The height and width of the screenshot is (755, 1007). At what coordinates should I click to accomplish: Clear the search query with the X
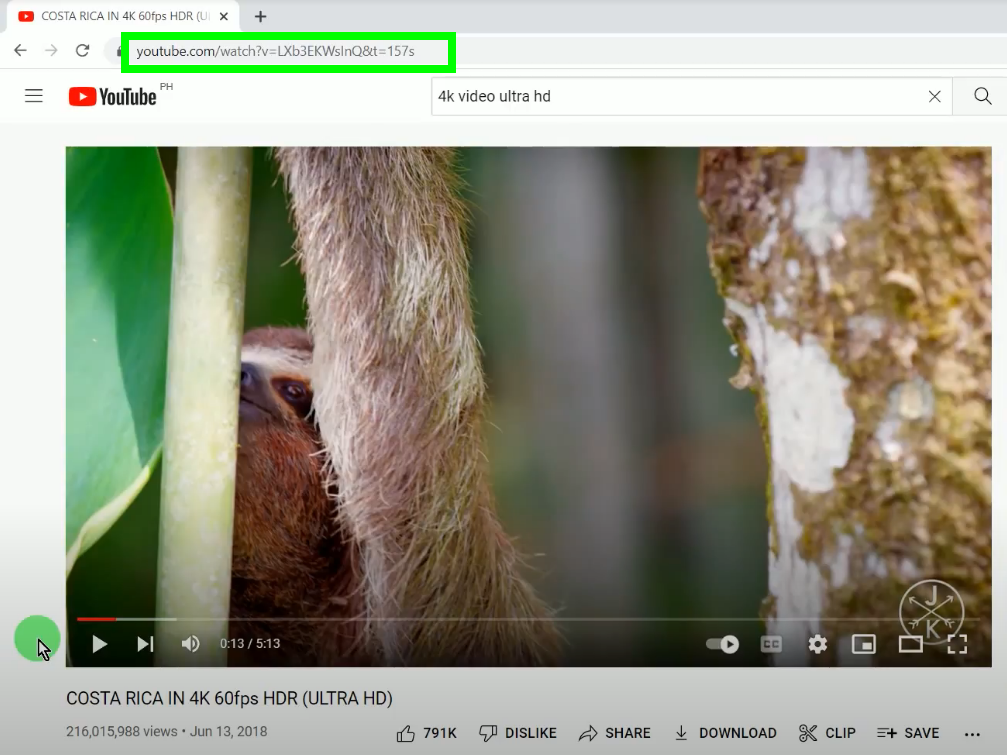point(934,96)
